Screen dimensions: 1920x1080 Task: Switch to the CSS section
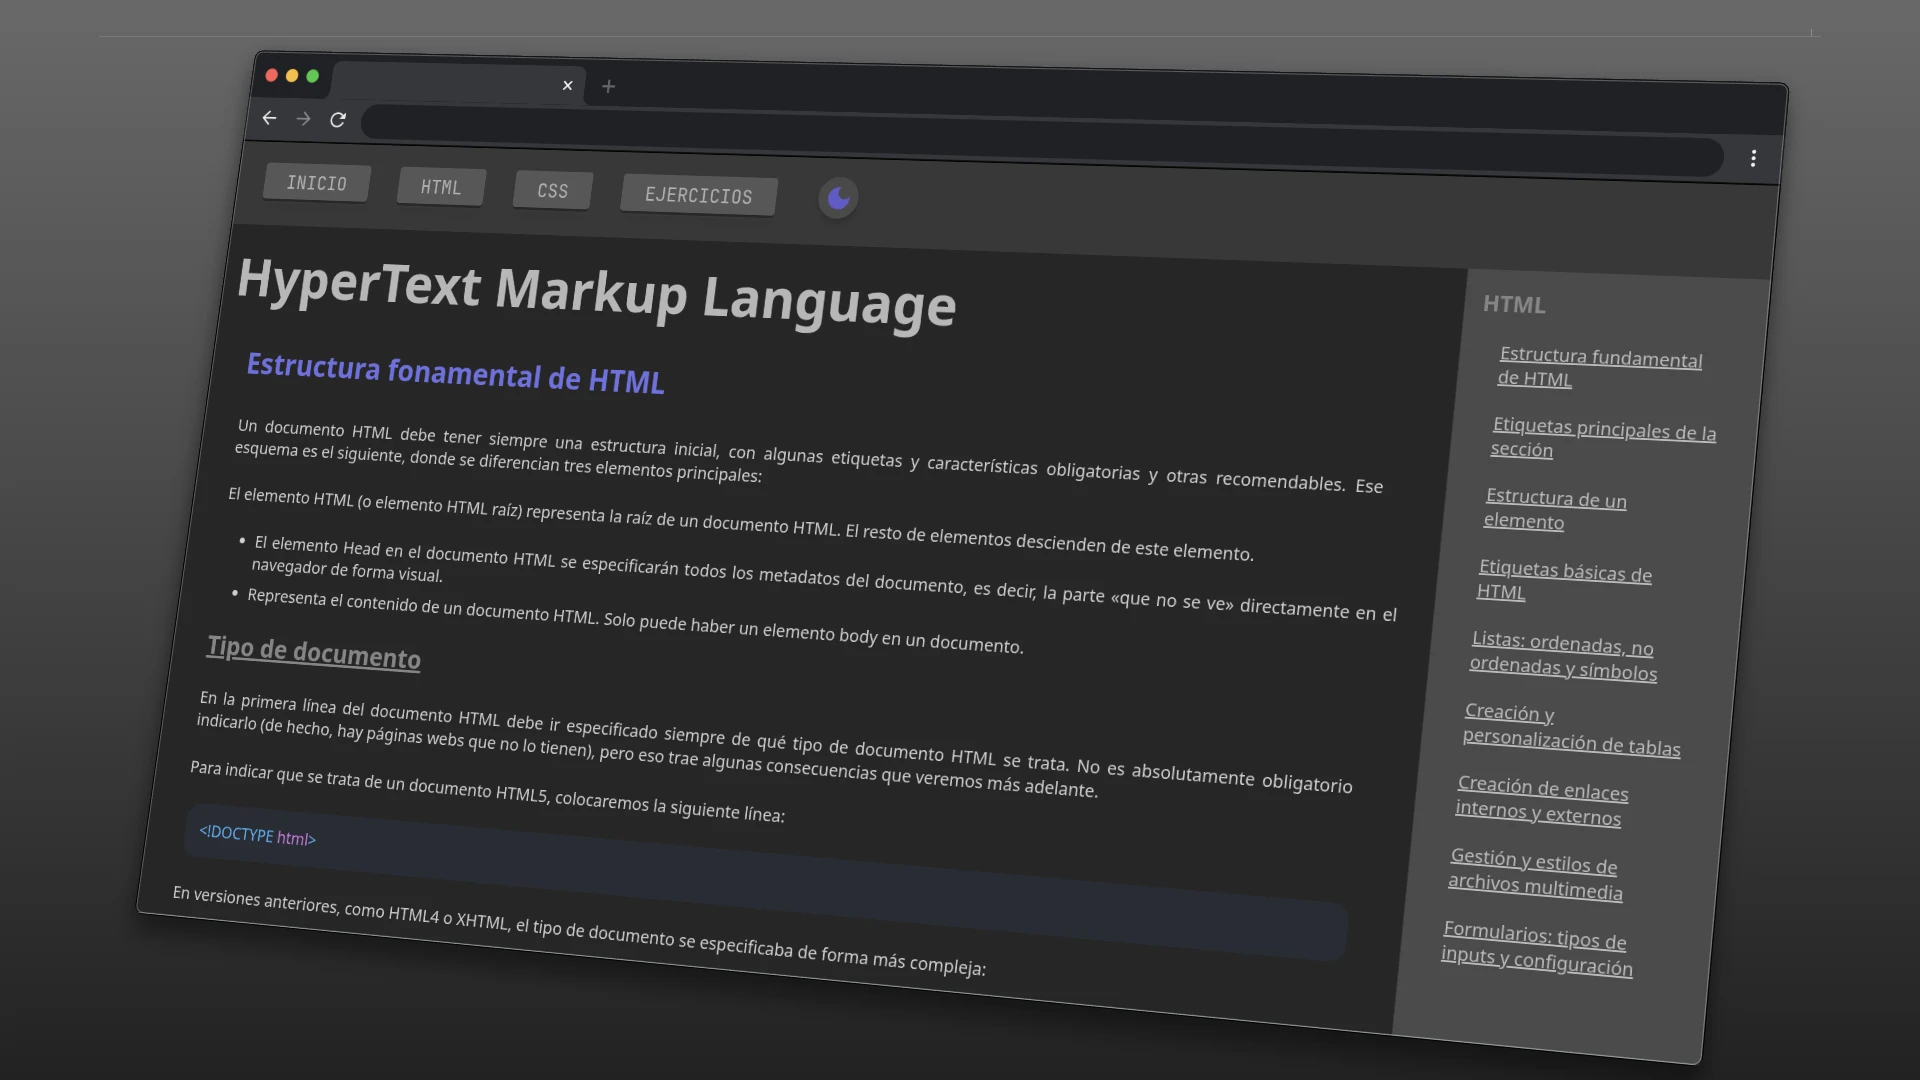(552, 190)
